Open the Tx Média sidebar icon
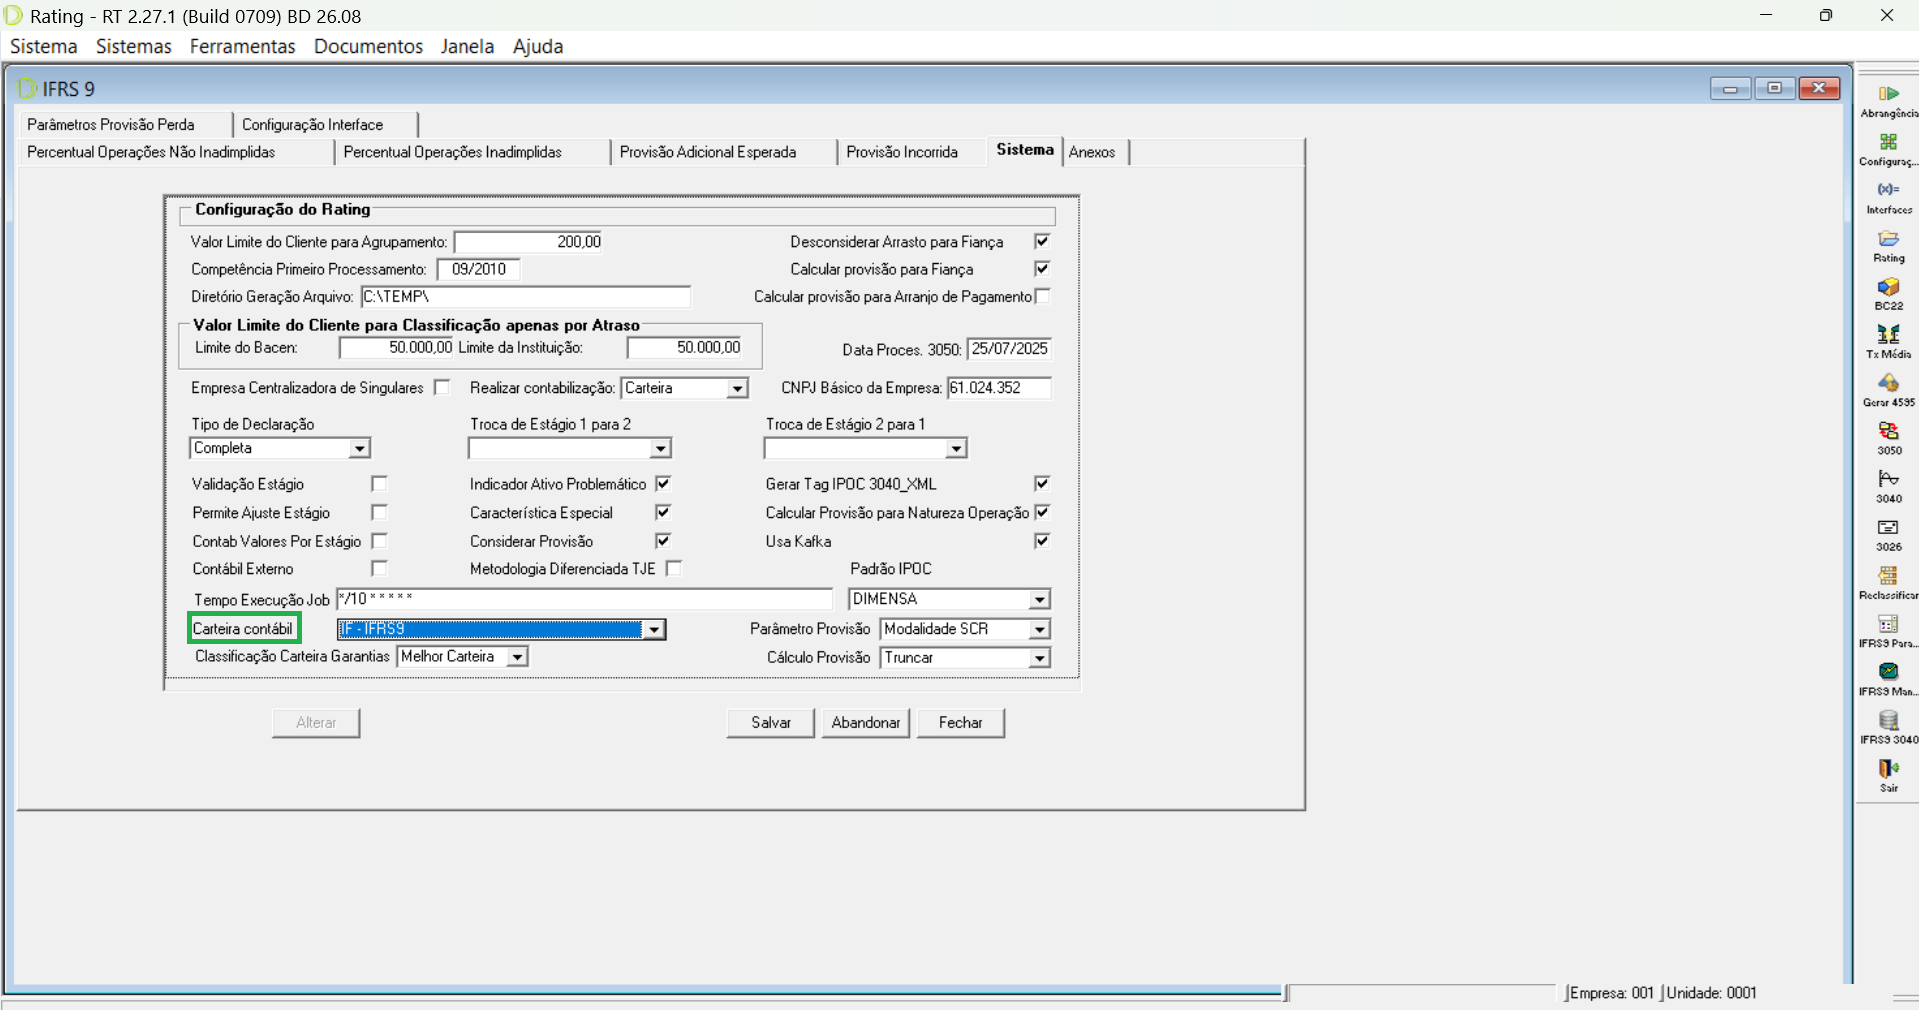Screen dimensions: 1919x1010 click(1888, 335)
